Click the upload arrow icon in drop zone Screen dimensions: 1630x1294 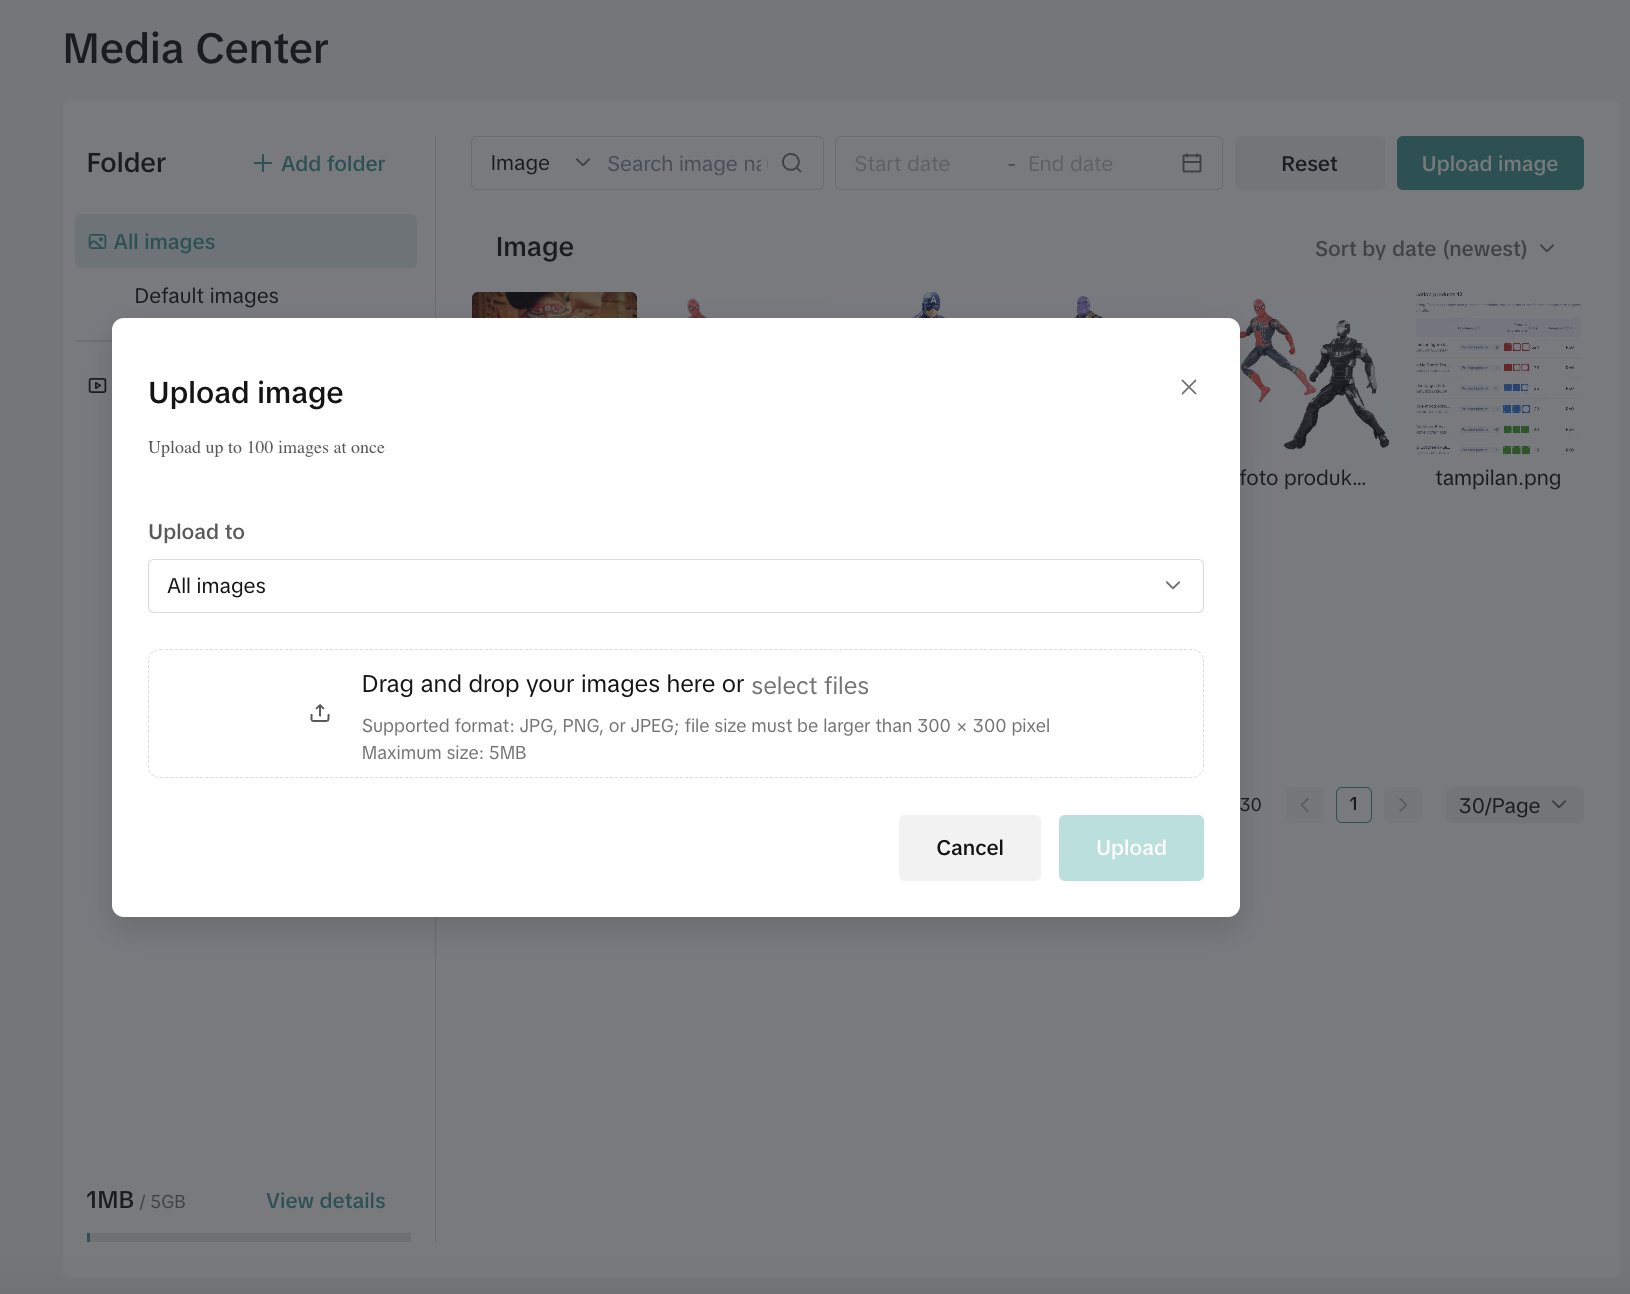tap(320, 713)
